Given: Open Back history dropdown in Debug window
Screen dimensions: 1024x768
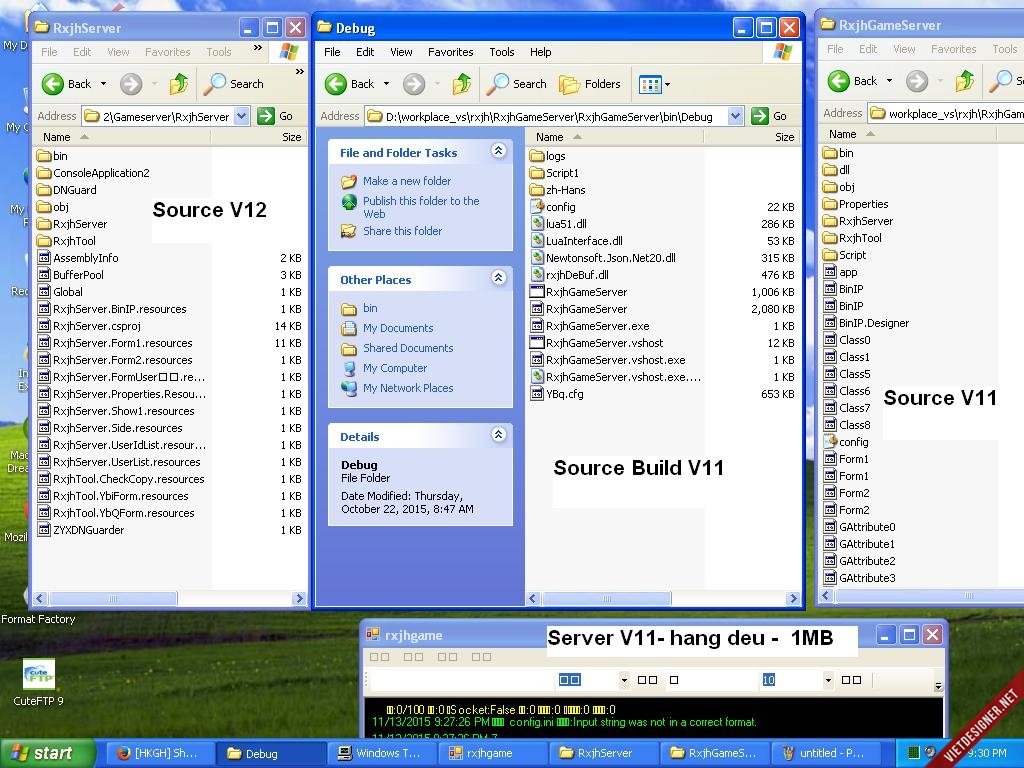Looking at the screenshot, I should pyautogui.click(x=386, y=84).
